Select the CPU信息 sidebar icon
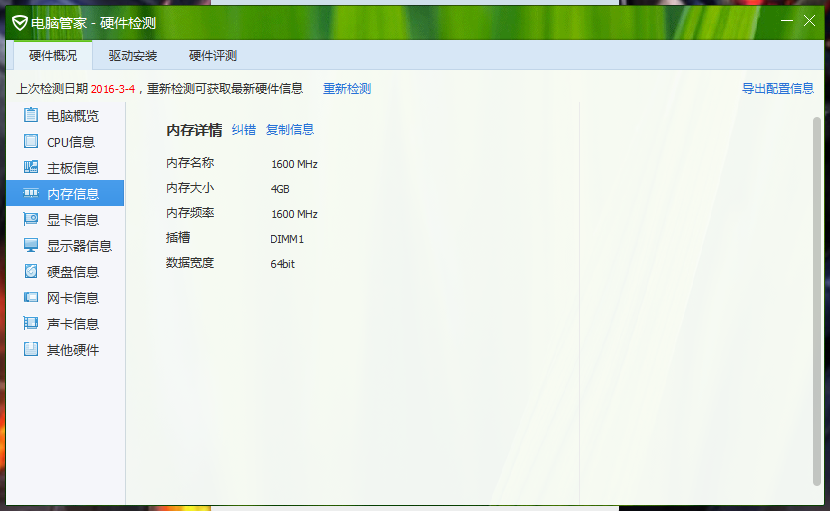 31,141
